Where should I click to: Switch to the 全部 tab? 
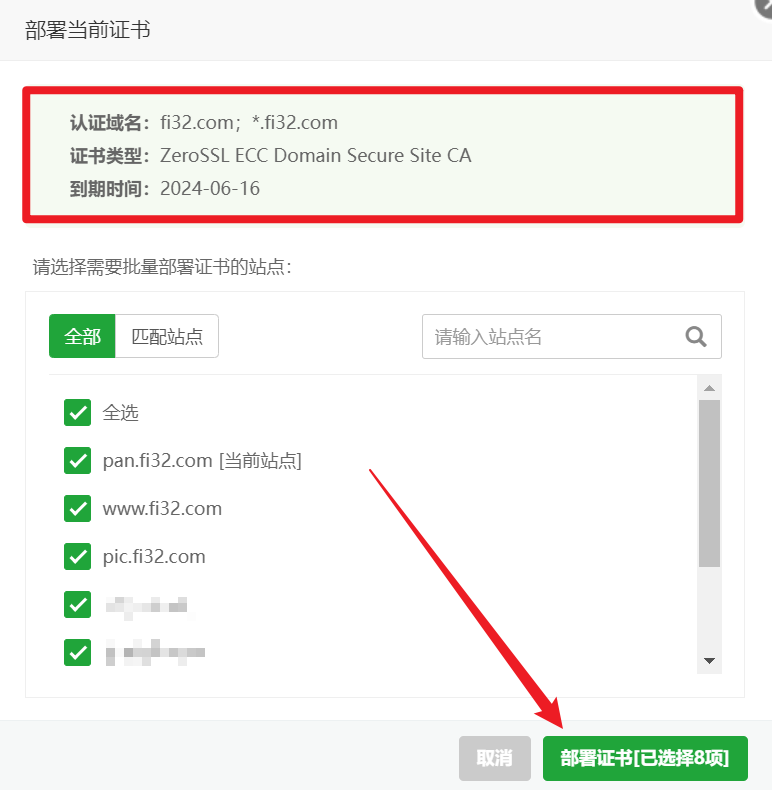[x=82, y=336]
